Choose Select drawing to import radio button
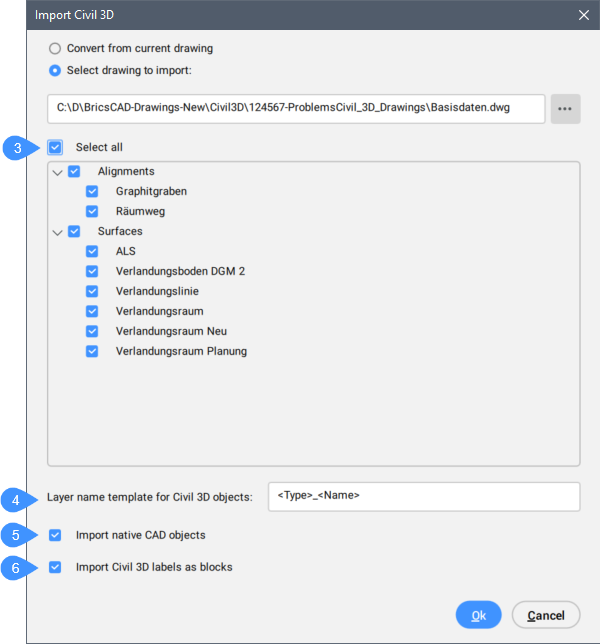 (x=56, y=70)
